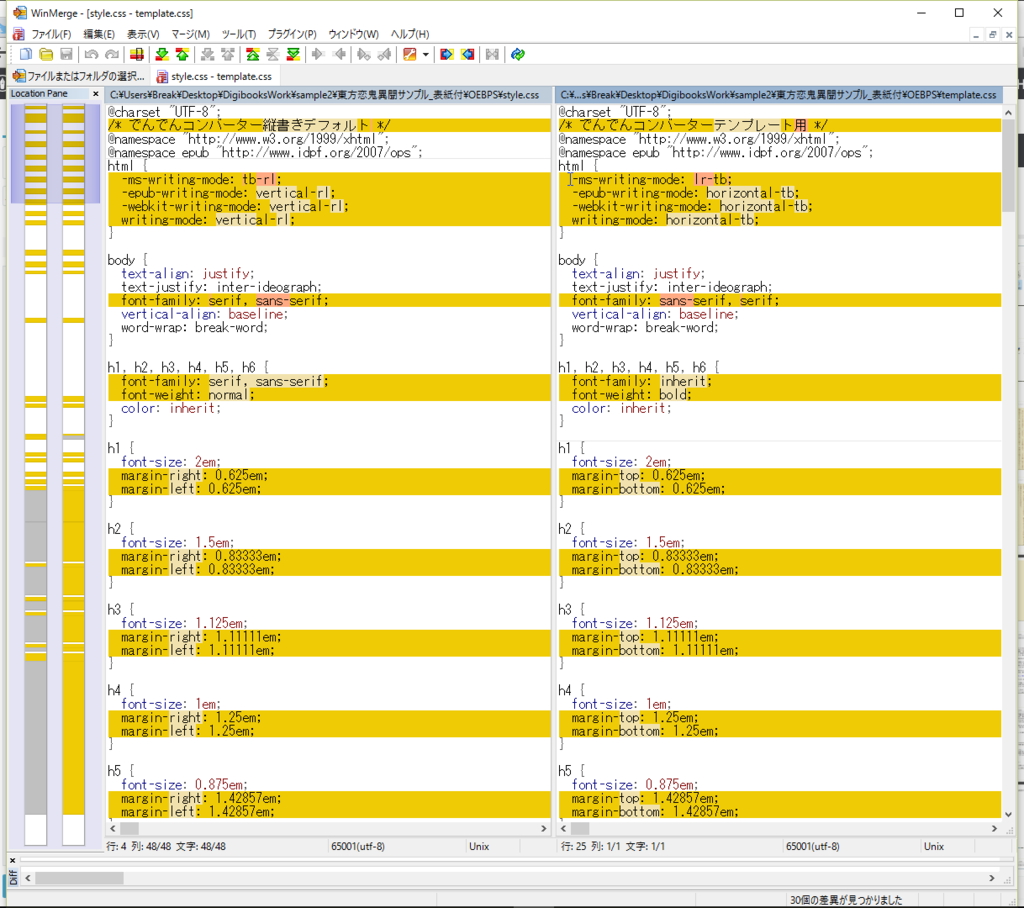Click the right pane vertical scrollbar thumb

click(1008, 166)
